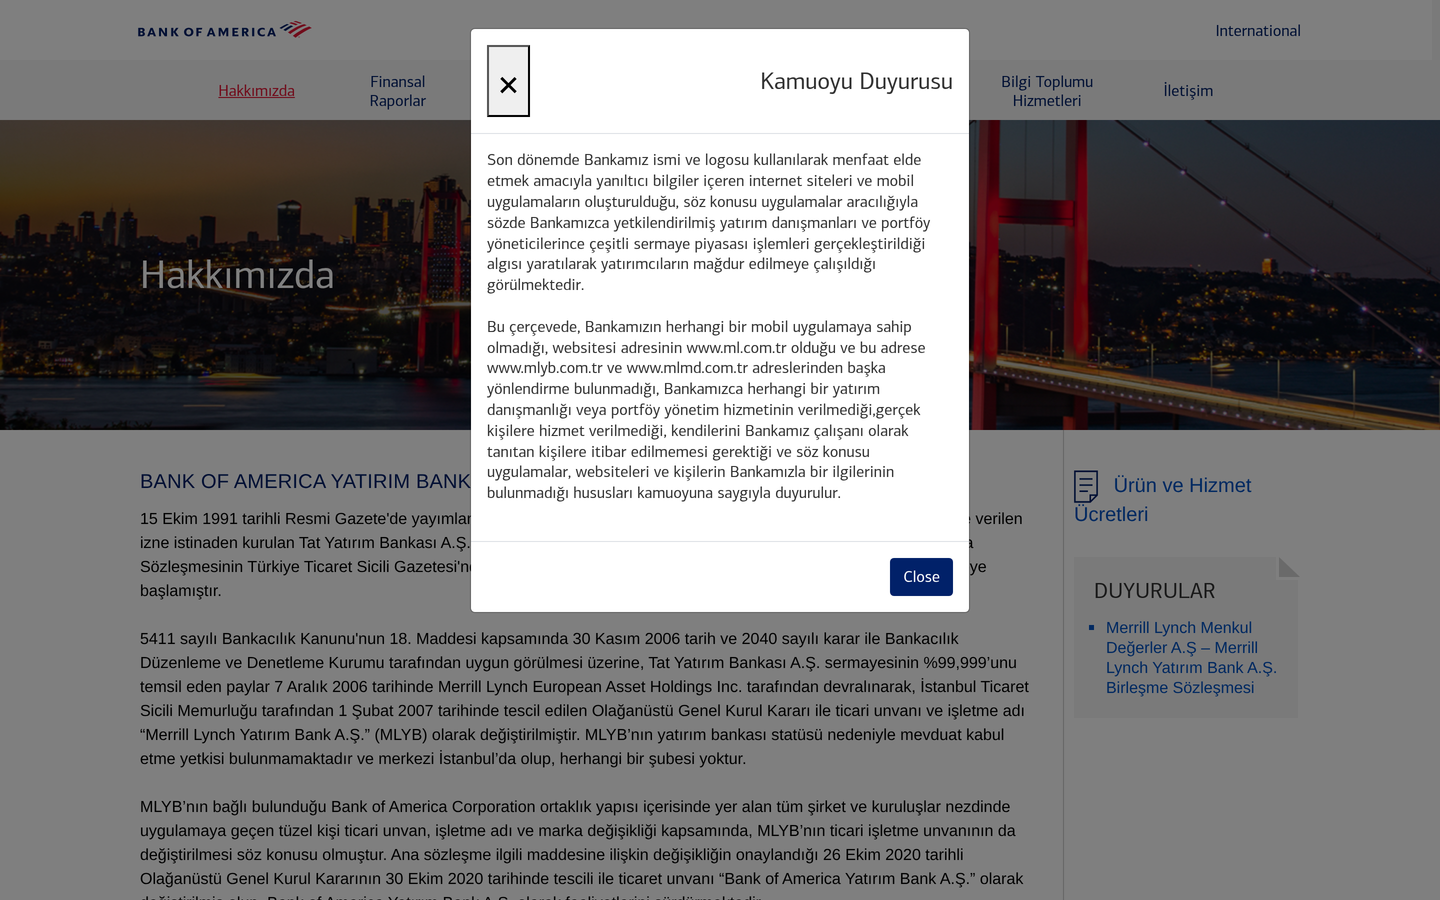Click the Hakkımızda banner heading
This screenshot has height=900, width=1440.
tap(237, 275)
